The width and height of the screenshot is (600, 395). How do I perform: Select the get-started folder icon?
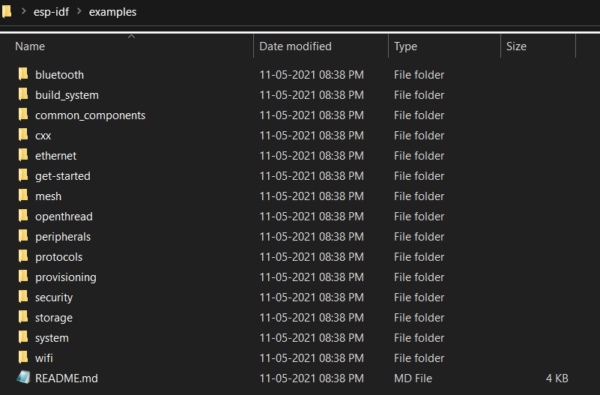[23, 175]
